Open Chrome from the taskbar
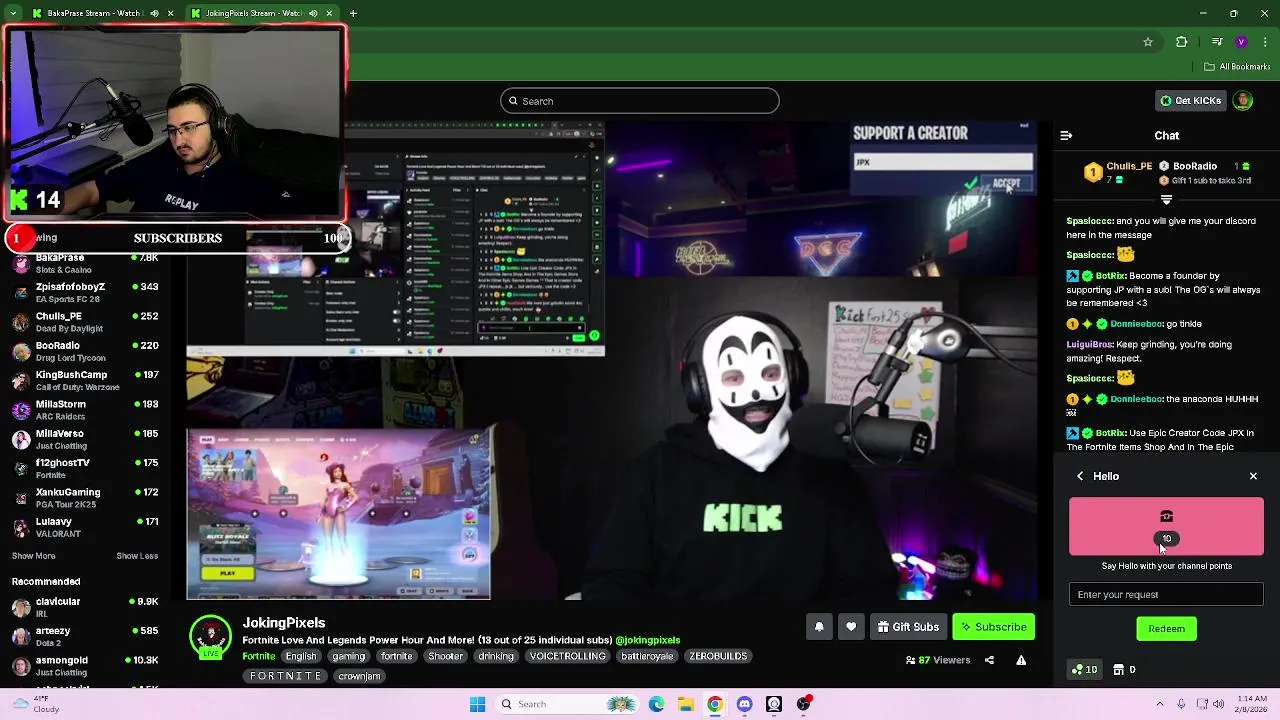Screen dimensions: 1280x720 [715, 704]
